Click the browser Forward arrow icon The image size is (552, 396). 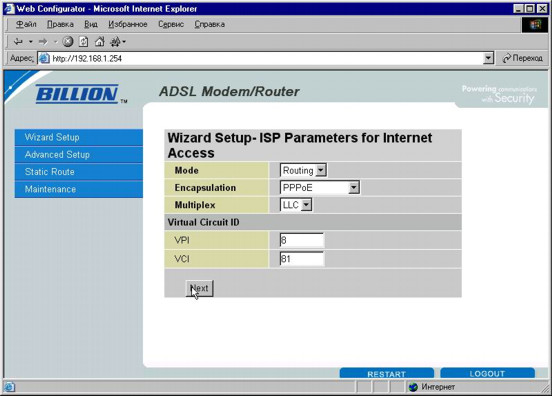coord(43,42)
